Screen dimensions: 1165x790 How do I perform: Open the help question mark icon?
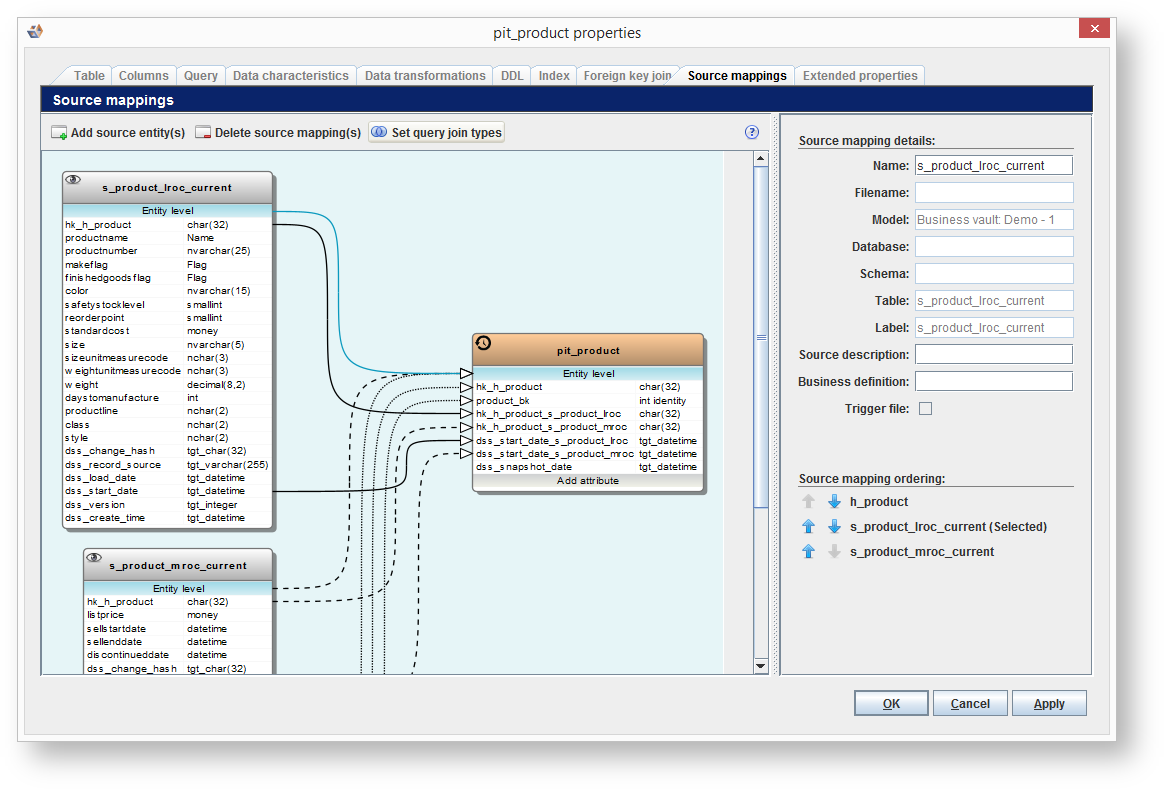[752, 132]
